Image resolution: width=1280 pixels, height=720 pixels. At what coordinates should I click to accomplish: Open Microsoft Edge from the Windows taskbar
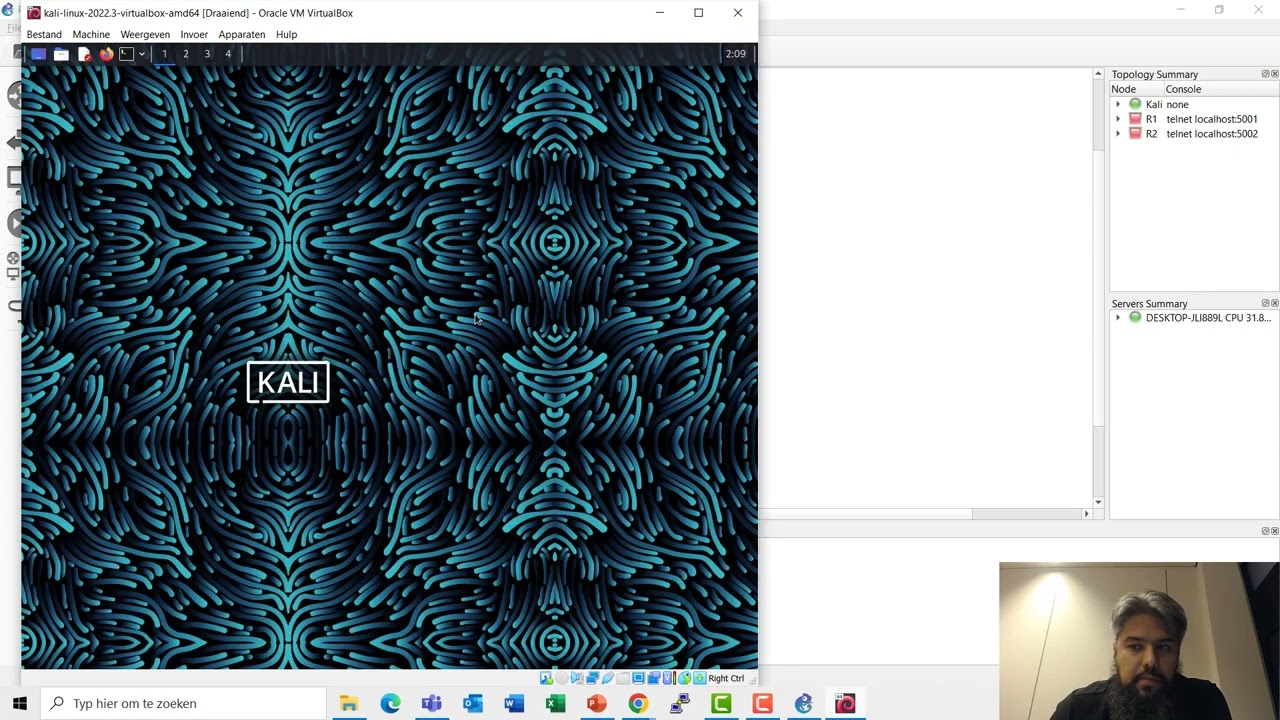390,703
